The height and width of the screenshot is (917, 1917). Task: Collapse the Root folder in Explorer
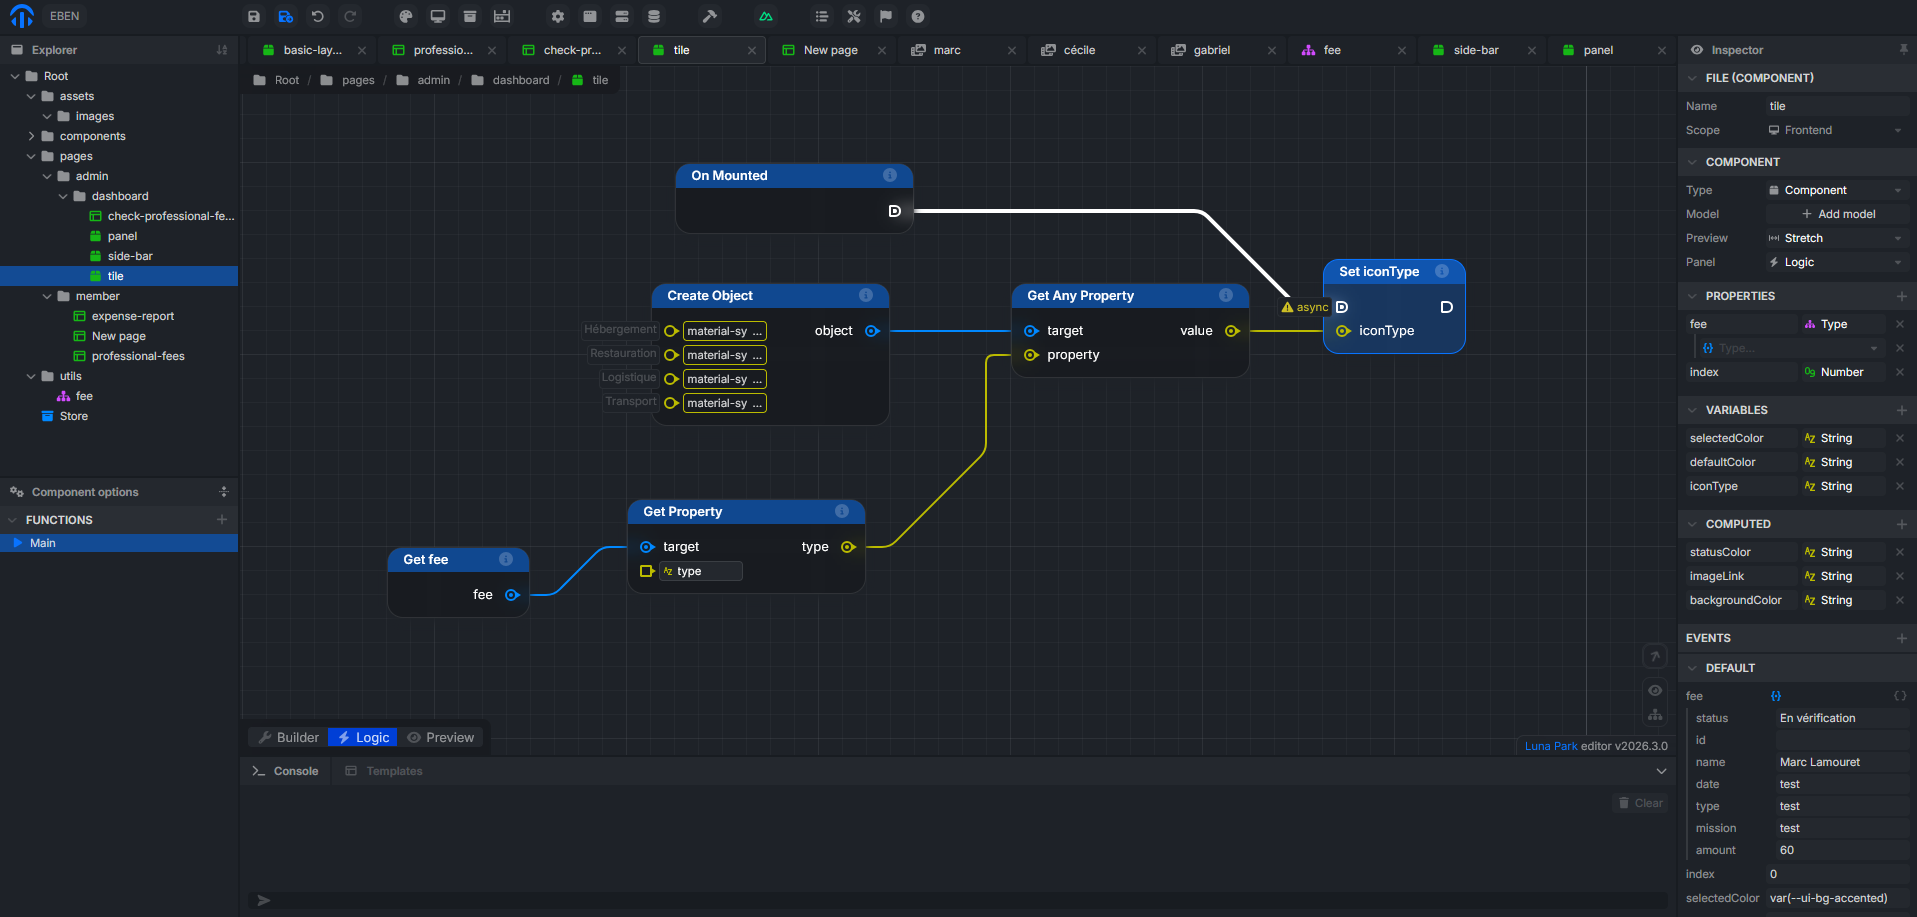point(15,76)
